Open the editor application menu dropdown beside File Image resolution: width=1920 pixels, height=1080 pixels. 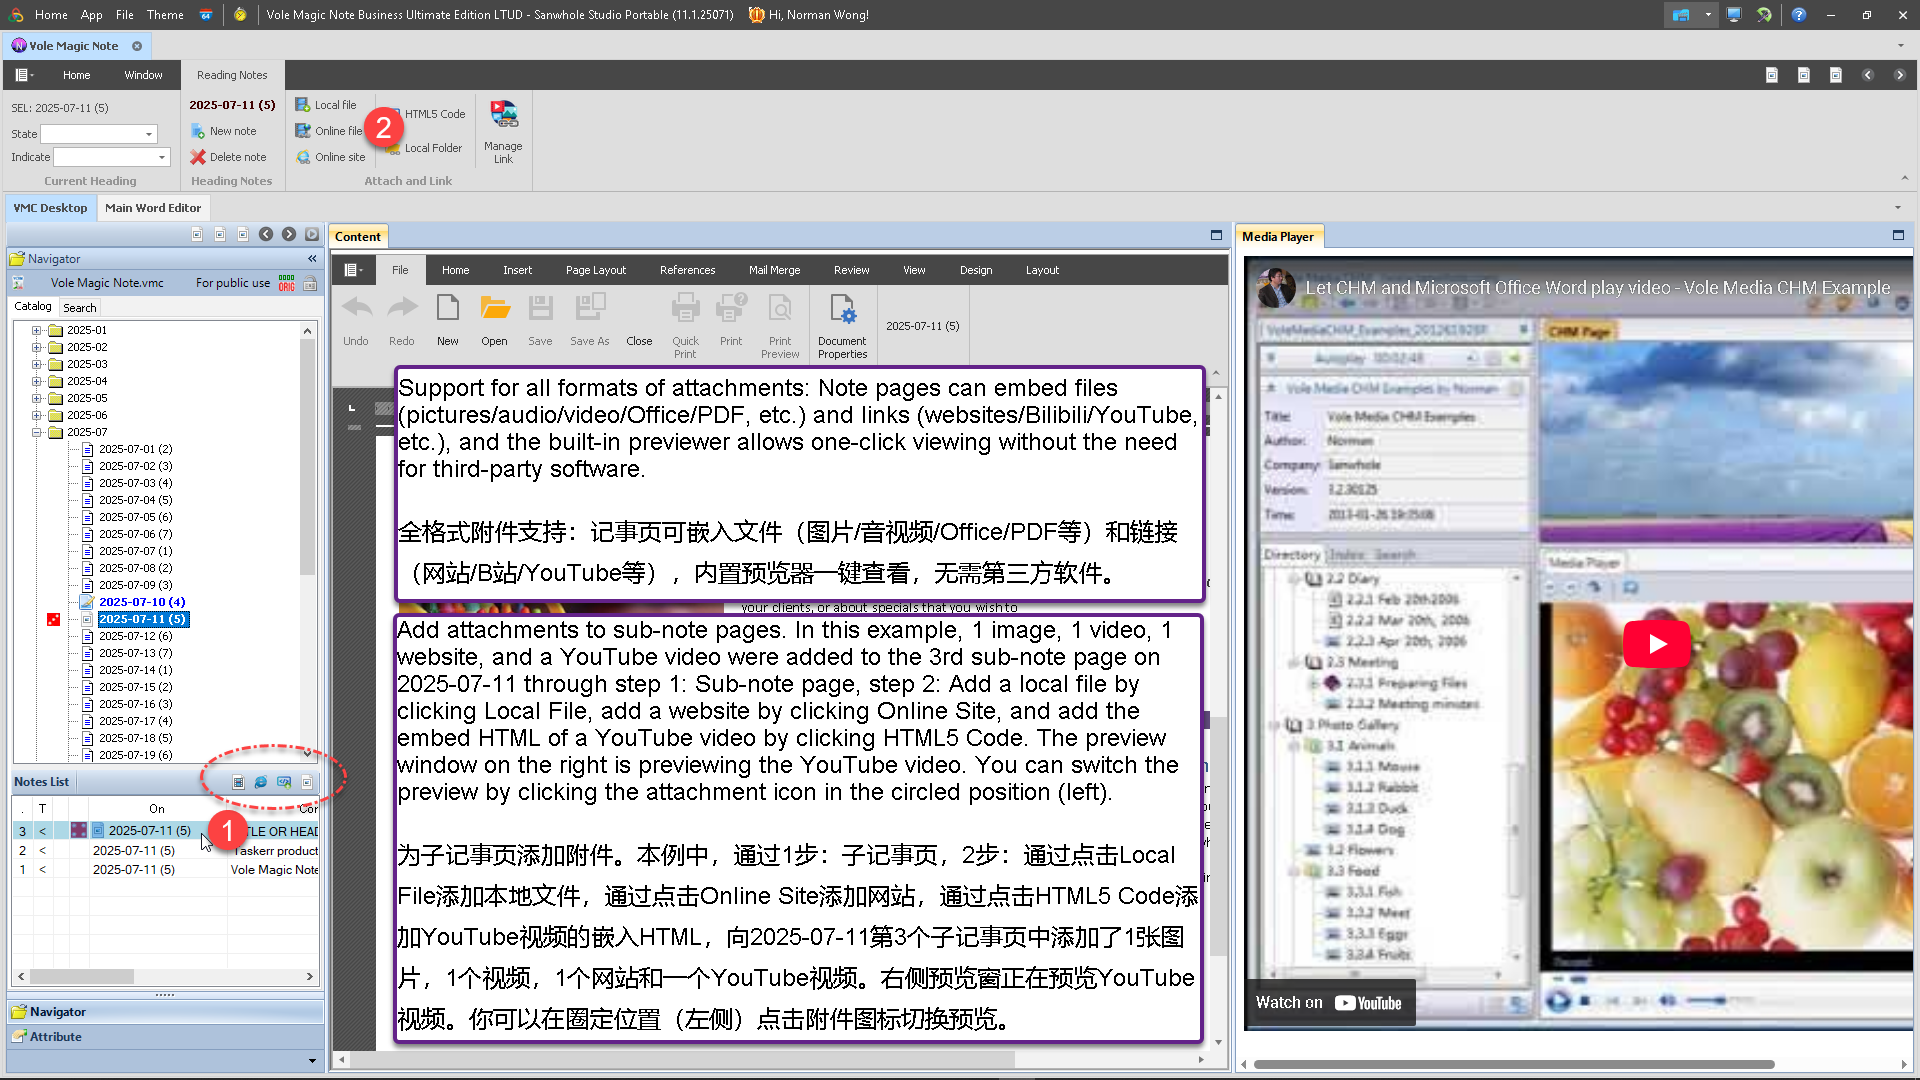coord(353,270)
